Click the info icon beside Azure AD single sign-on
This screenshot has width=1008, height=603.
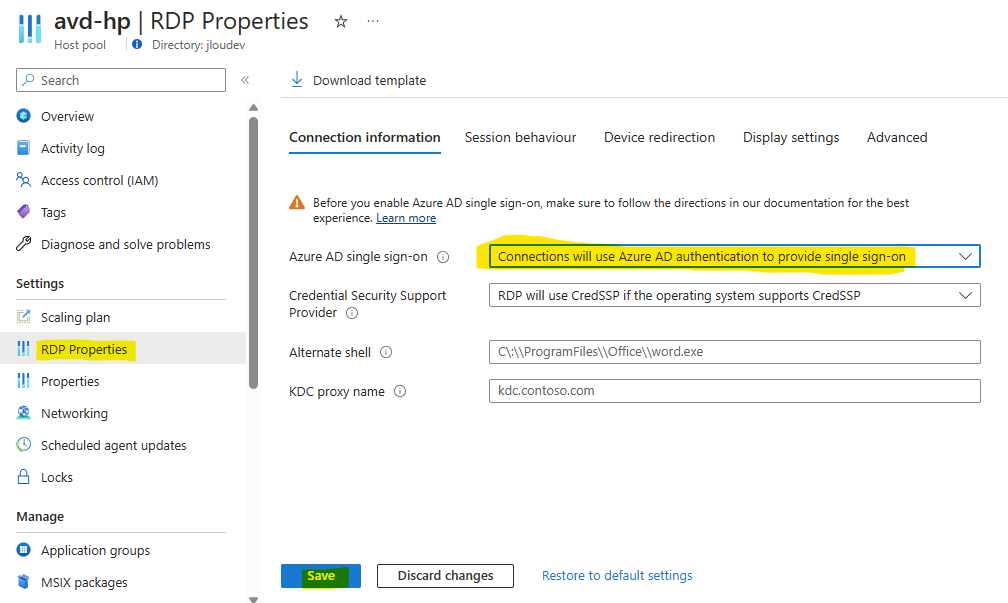point(443,257)
